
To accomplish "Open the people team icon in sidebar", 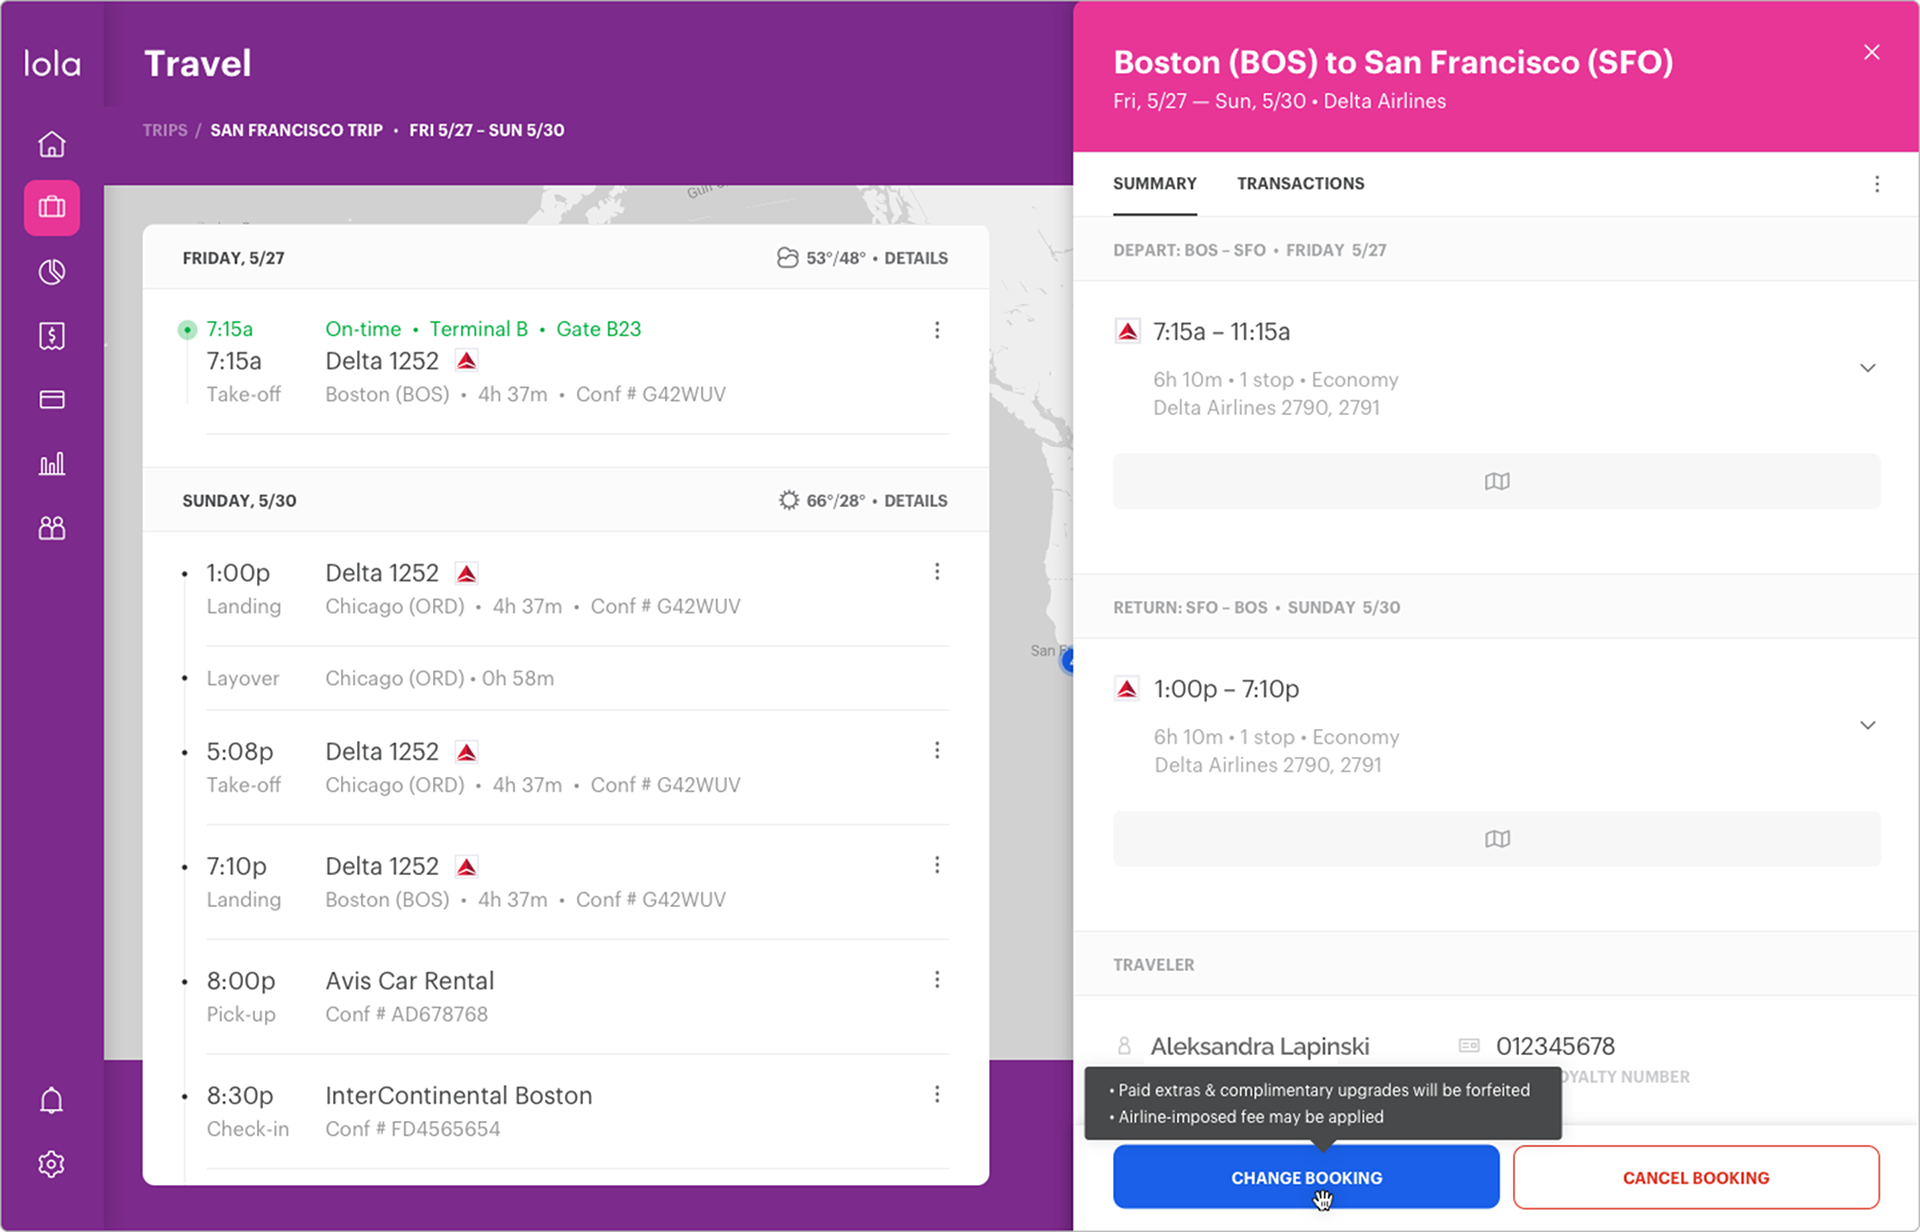I will point(52,528).
